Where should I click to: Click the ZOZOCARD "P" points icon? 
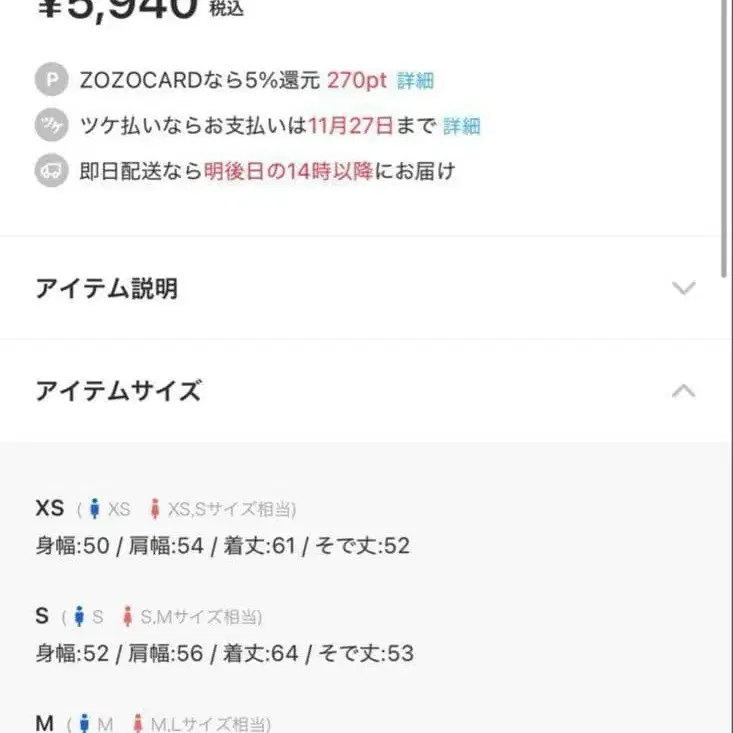click(x=51, y=80)
